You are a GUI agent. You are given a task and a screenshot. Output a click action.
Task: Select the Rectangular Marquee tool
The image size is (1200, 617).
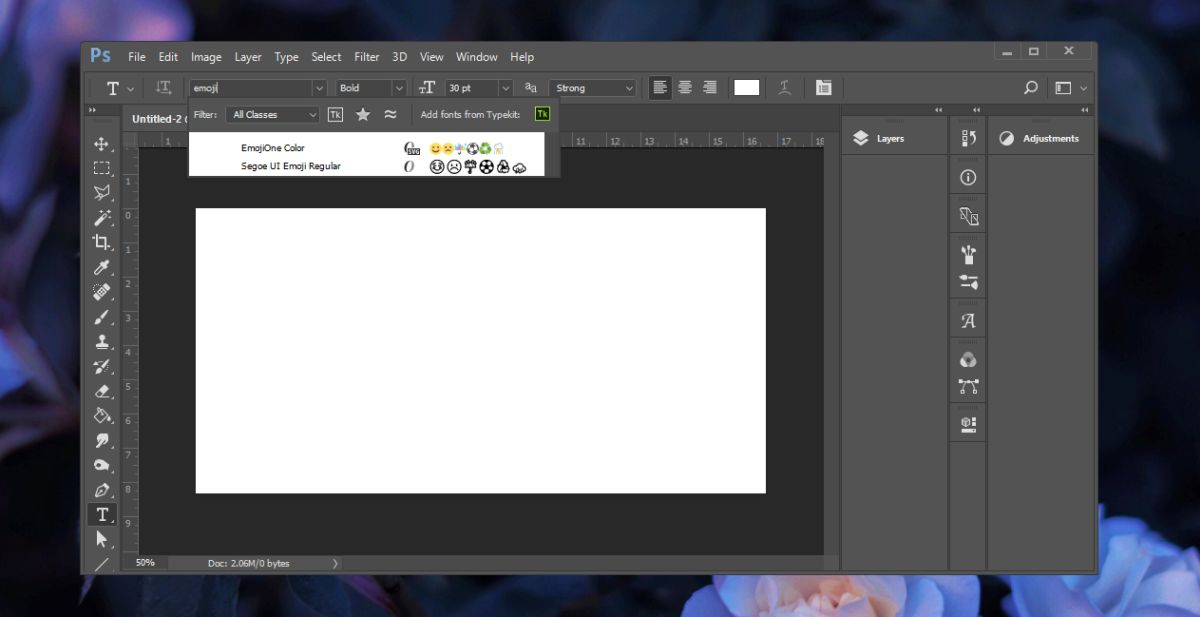tap(101, 168)
